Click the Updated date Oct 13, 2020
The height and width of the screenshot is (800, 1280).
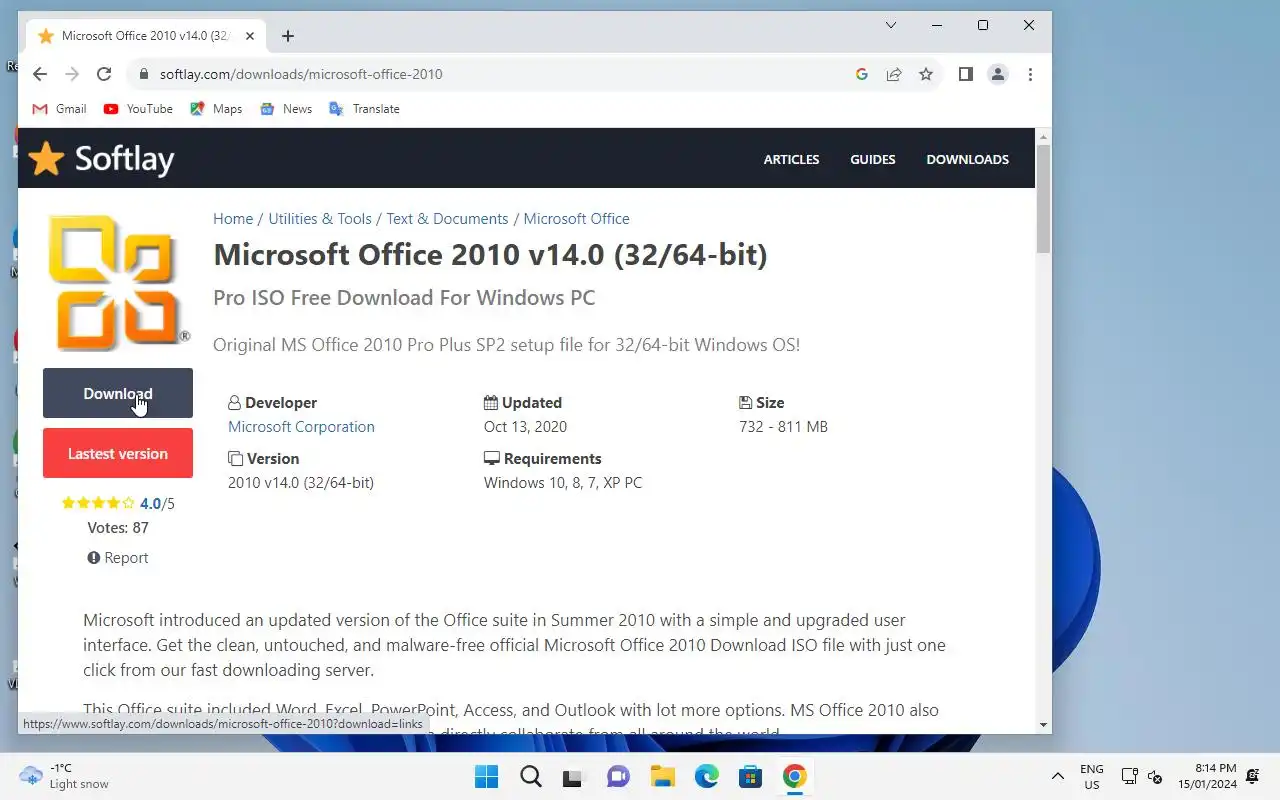pyautogui.click(x=525, y=427)
